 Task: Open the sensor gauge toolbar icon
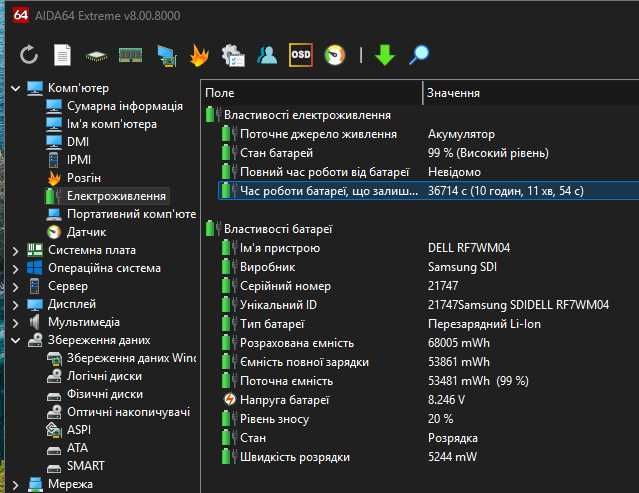click(x=335, y=55)
